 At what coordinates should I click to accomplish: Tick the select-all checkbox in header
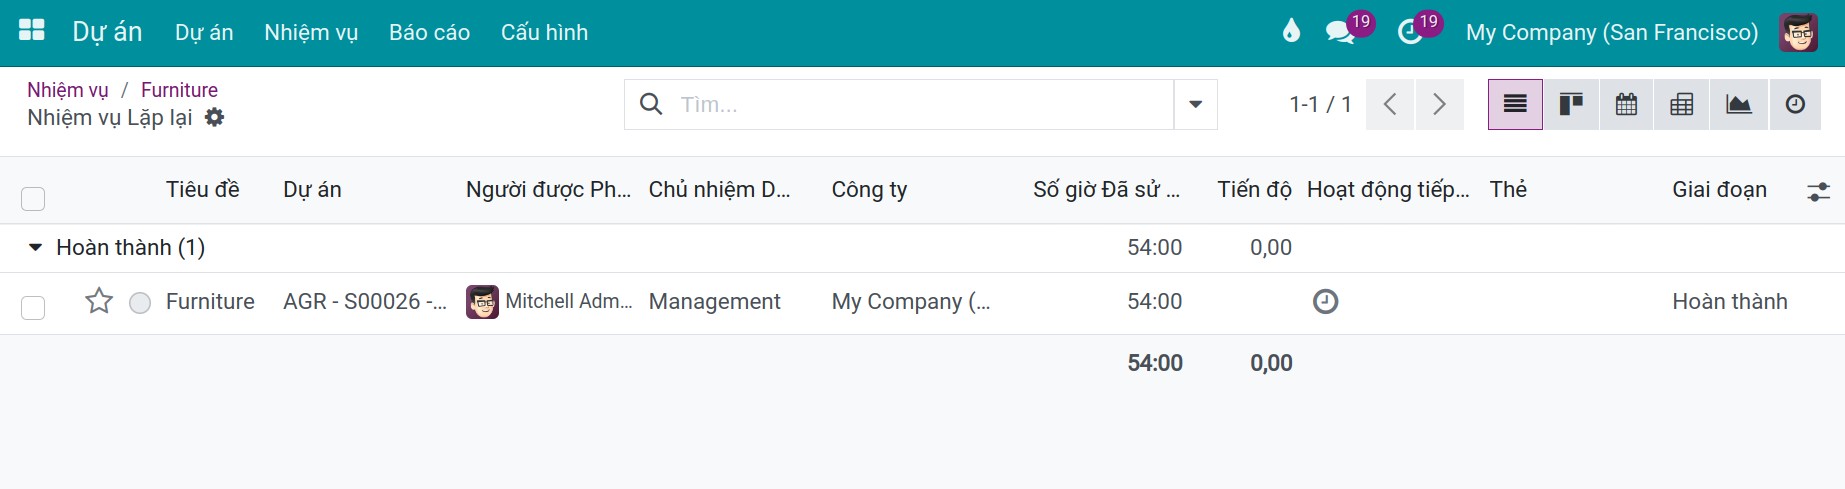[33, 198]
